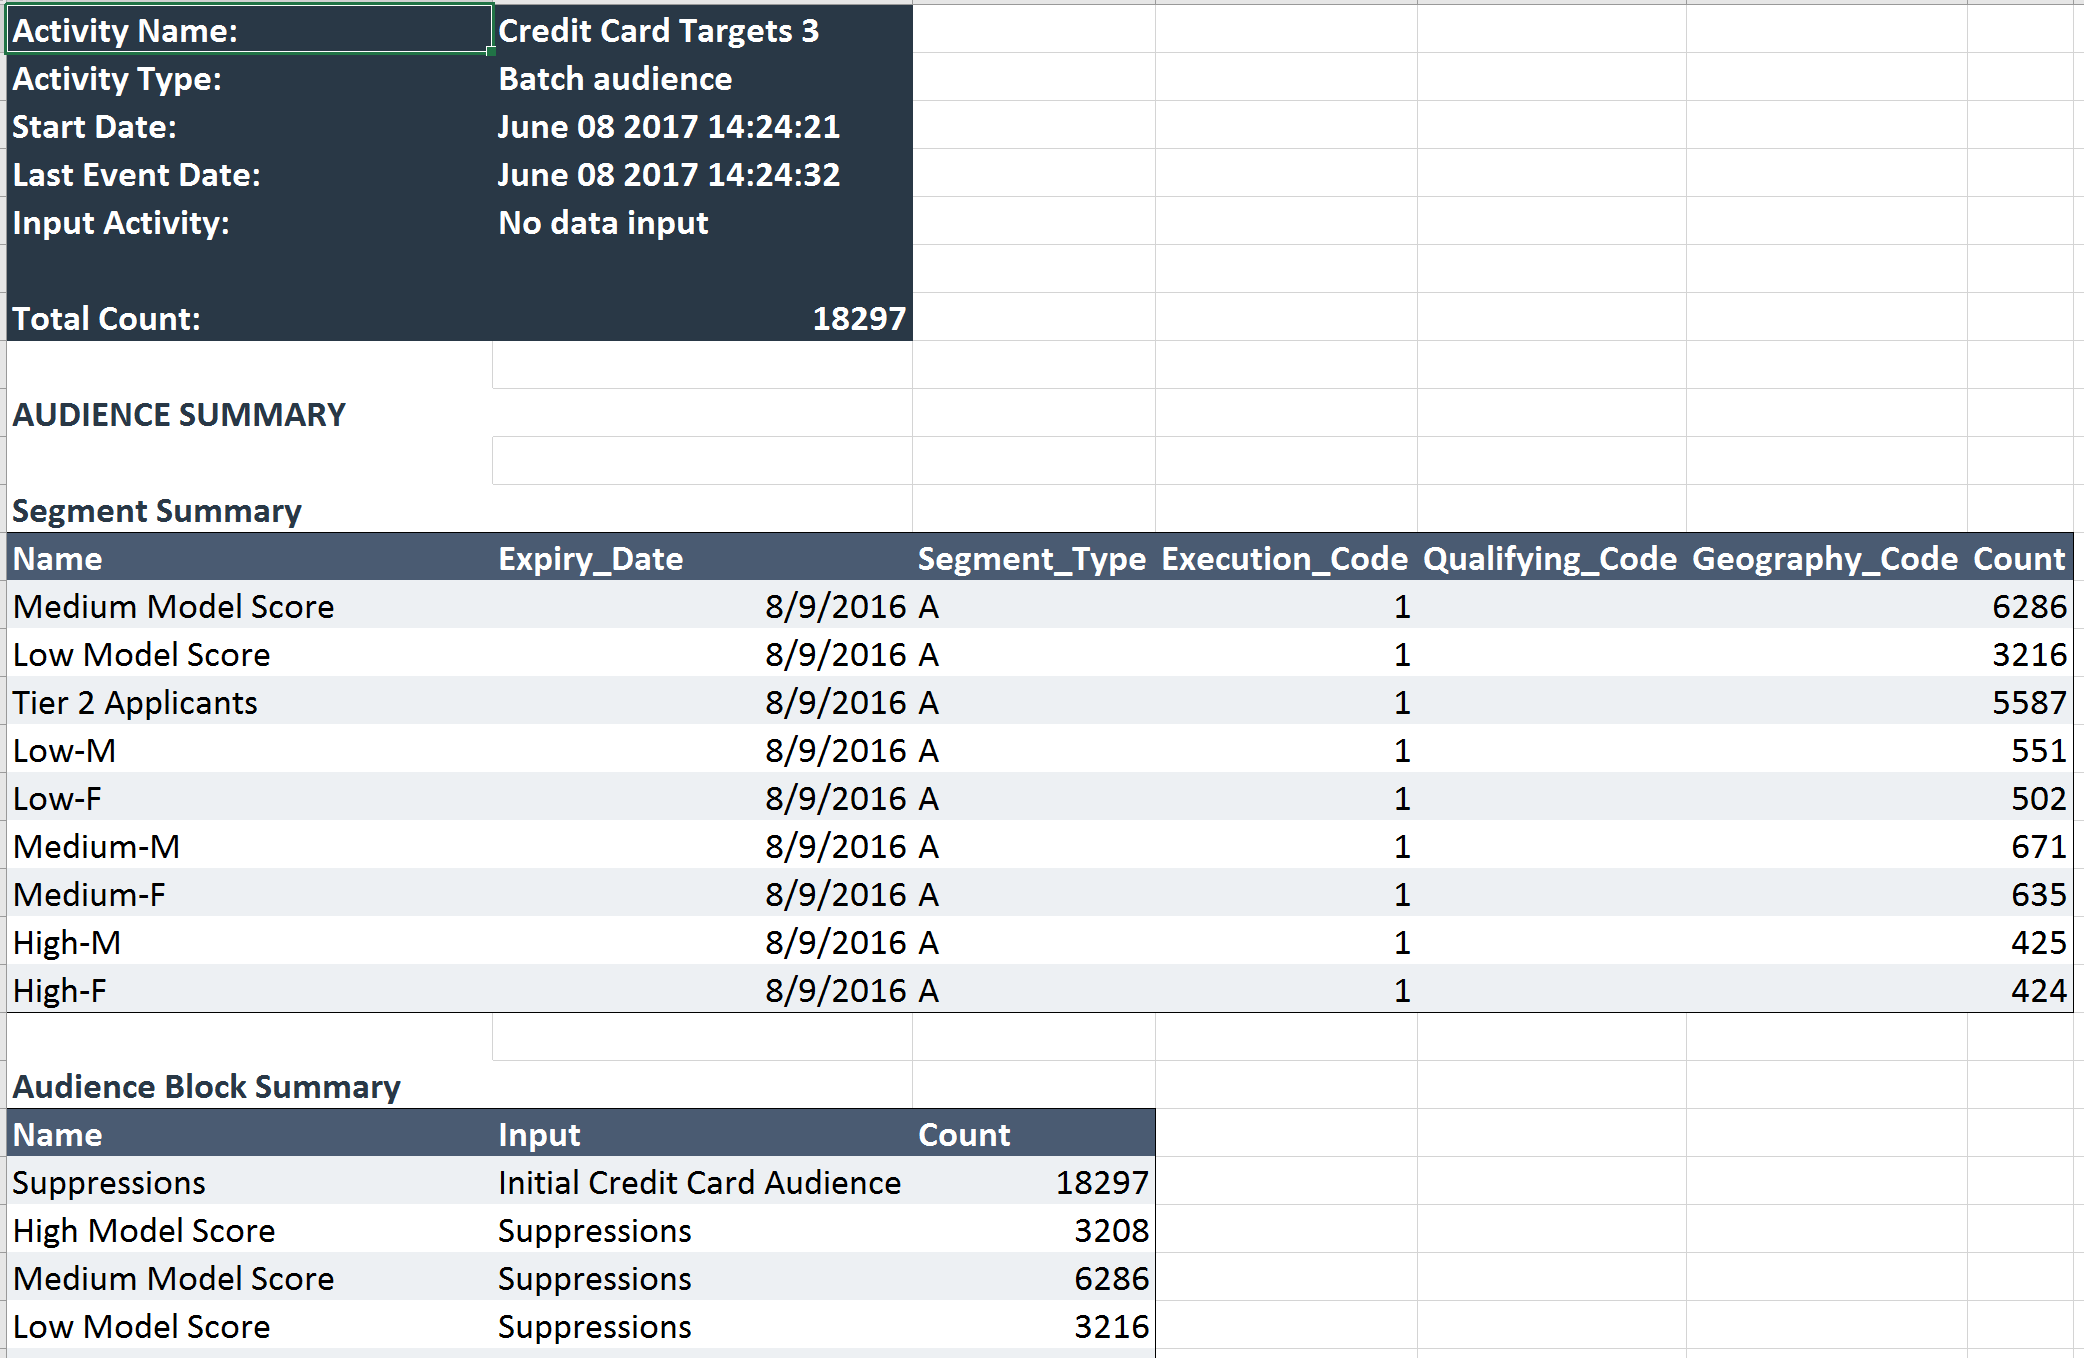Select the High-F segment name cell
Viewport: 2084px width, 1358px height.
(x=60, y=991)
